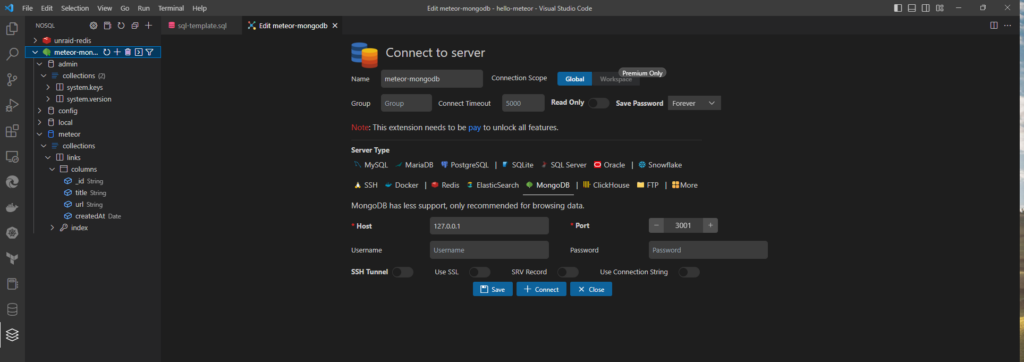This screenshot has height=362, width=1024.
Task: Collapse all in NoSQL panel
Action: pyautogui.click(x=135, y=25)
